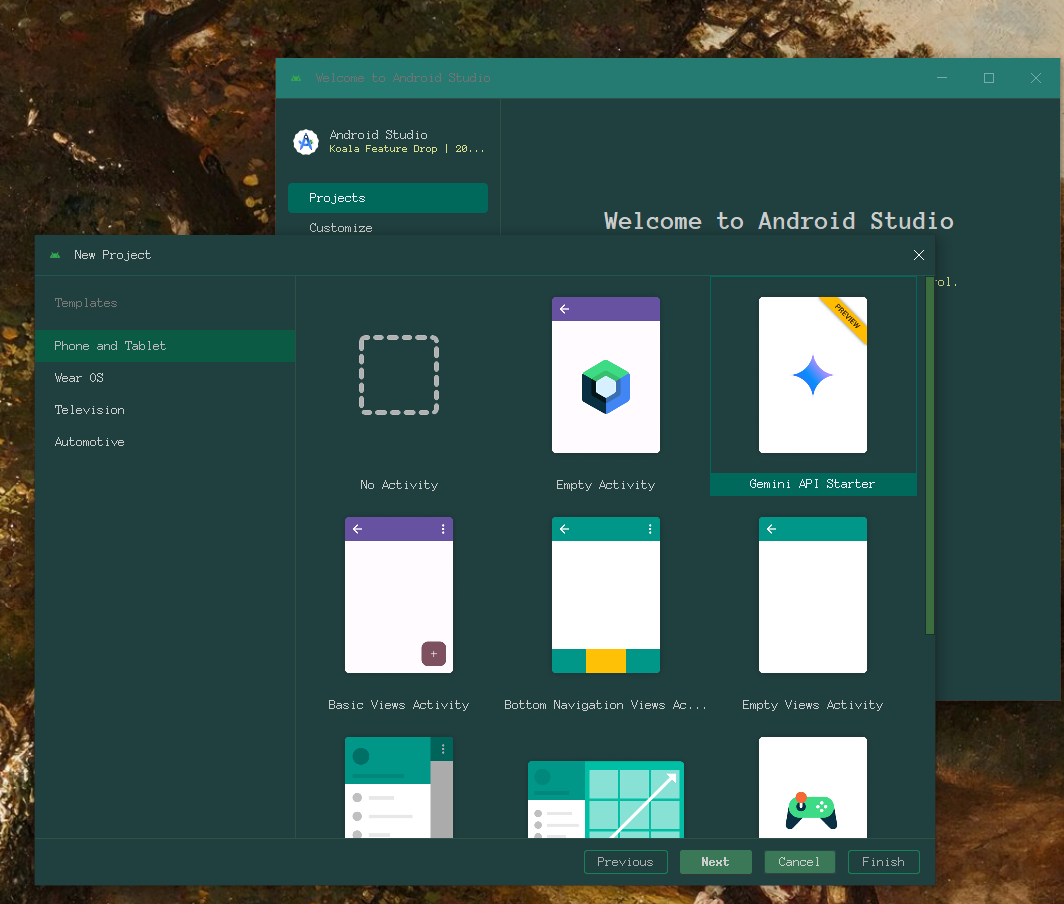The width and height of the screenshot is (1064, 904).
Task: Go back with the Previous button
Action: (x=626, y=862)
